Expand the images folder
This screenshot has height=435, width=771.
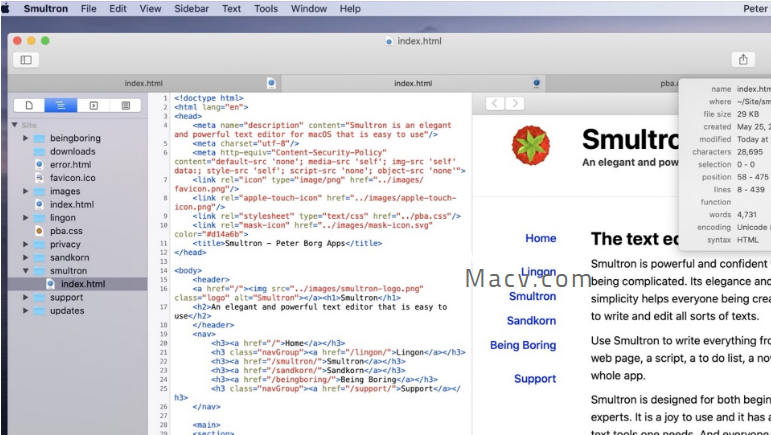click(x=25, y=191)
